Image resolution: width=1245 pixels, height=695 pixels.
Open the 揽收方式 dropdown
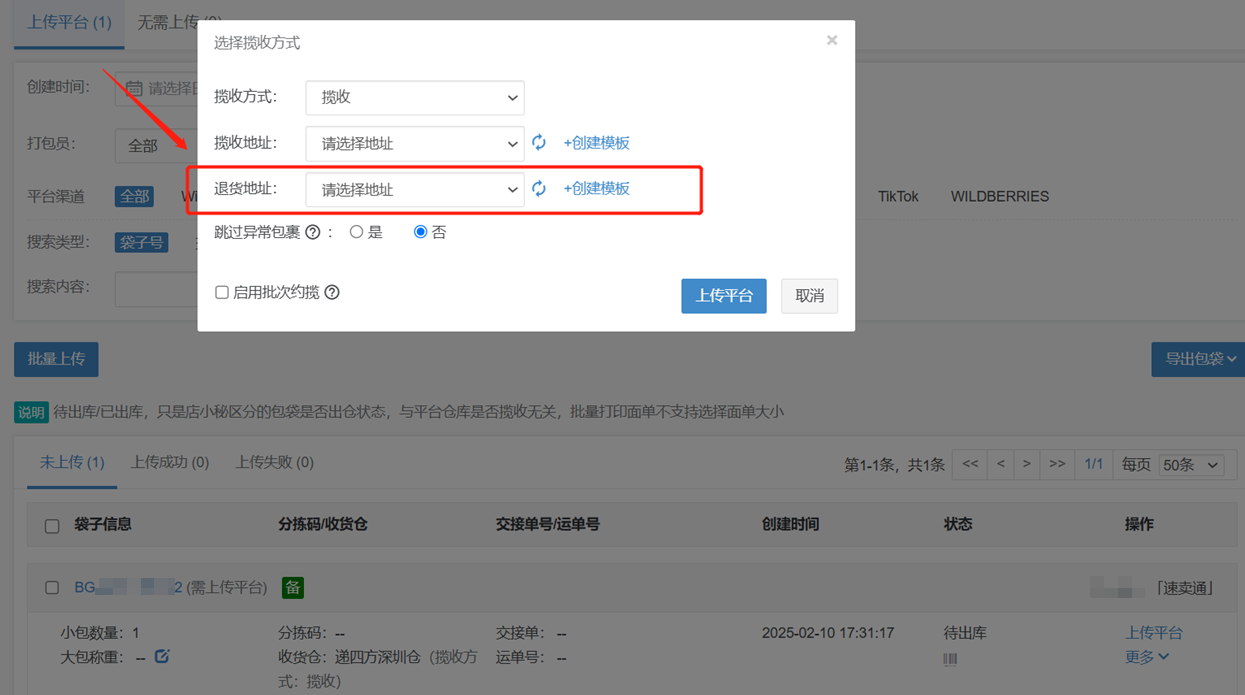(414, 98)
